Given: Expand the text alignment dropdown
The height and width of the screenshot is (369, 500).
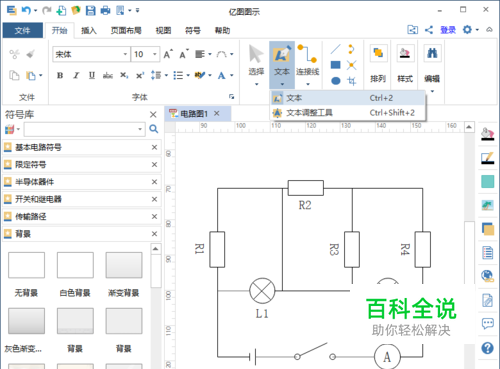Looking at the screenshot, I should 210,54.
